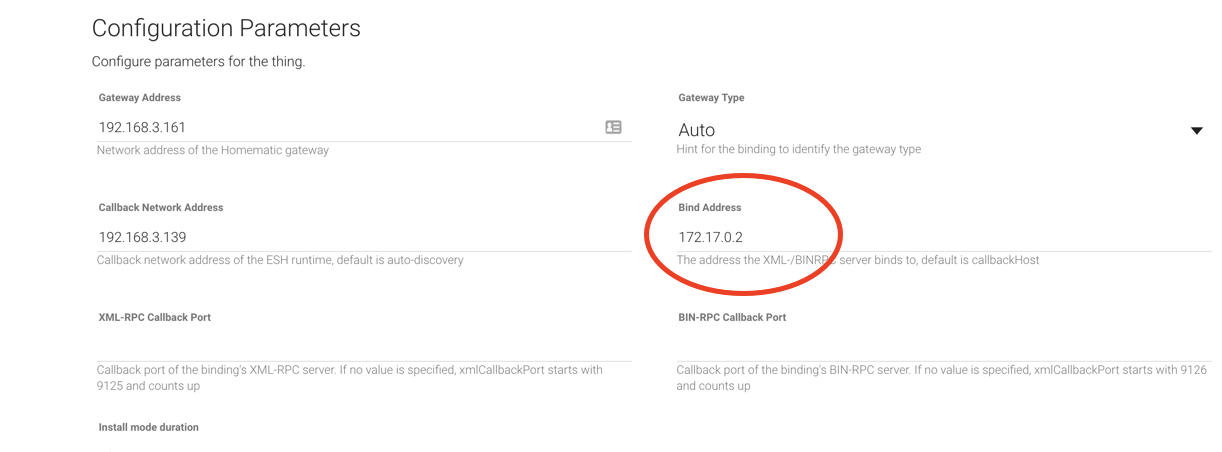The image size is (1222, 452).
Task: Click the 'Configuration Parameters' heading
Action: tap(226, 28)
